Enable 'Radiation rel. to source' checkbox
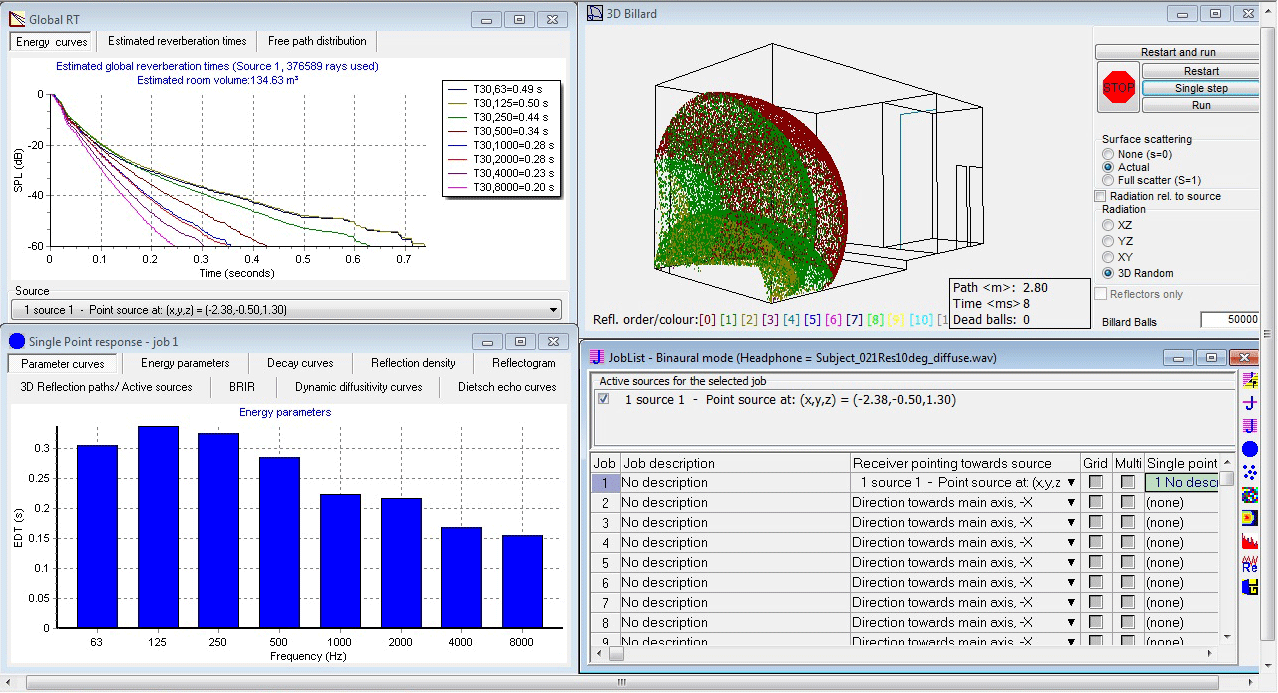This screenshot has height=693, width=1278. pos(1101,196)
